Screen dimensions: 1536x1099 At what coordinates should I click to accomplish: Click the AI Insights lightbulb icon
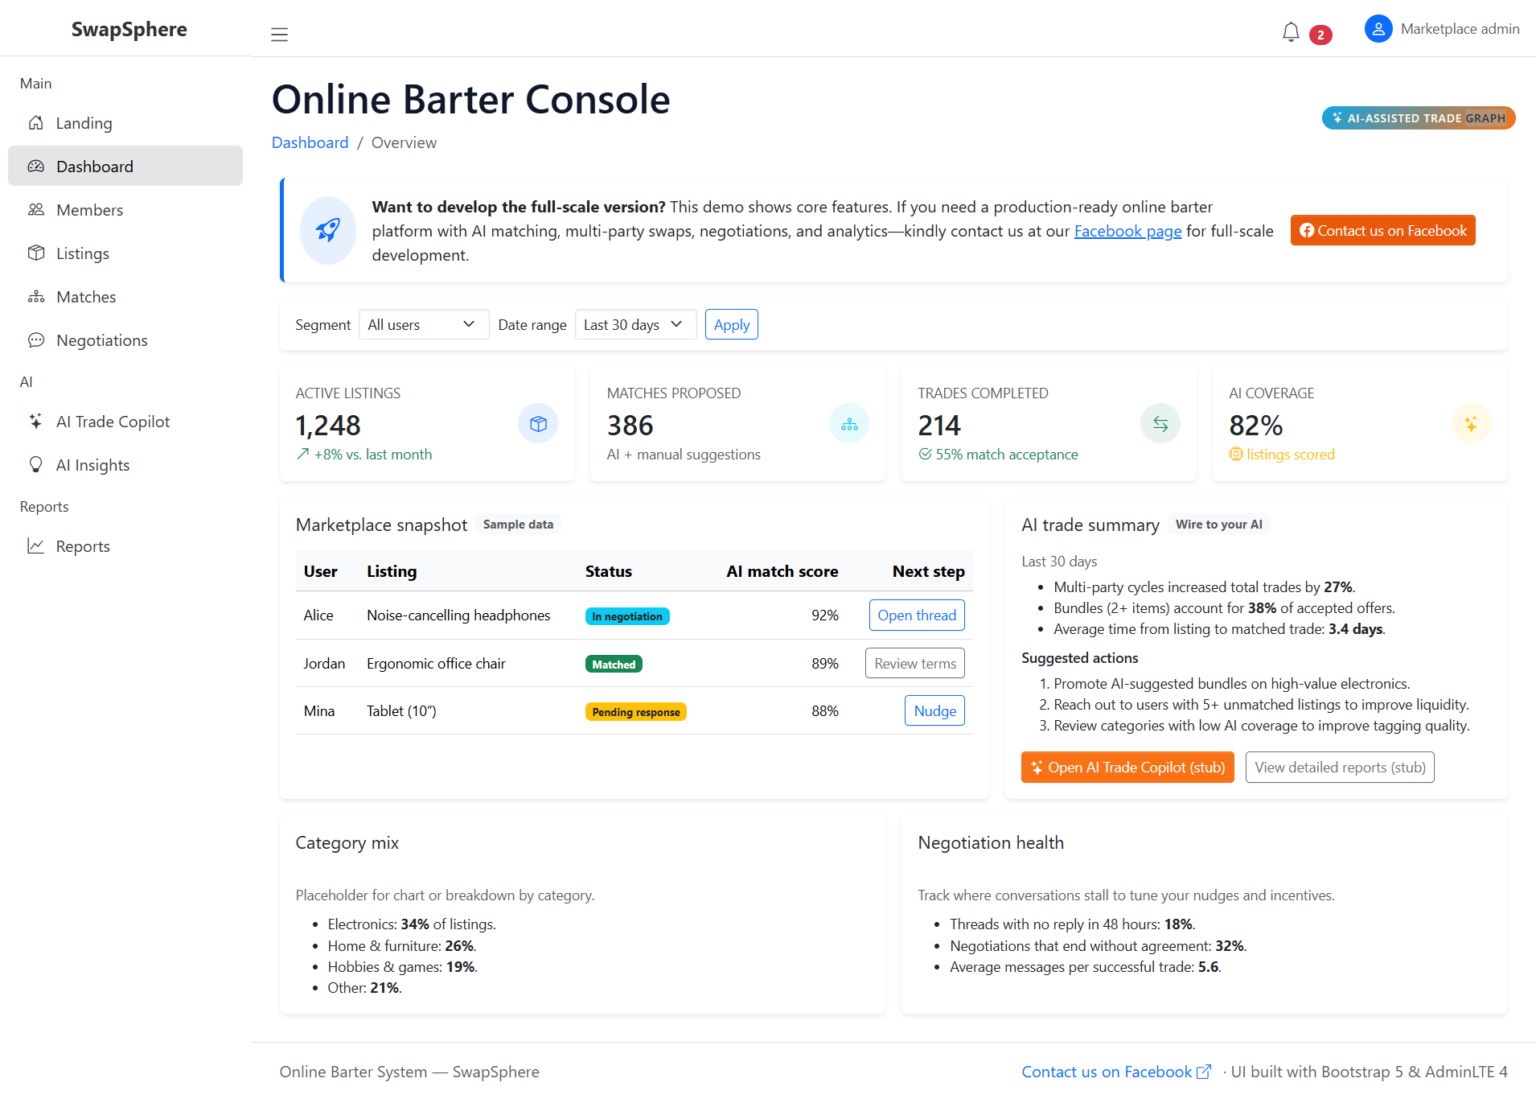[x=36, y=464]
